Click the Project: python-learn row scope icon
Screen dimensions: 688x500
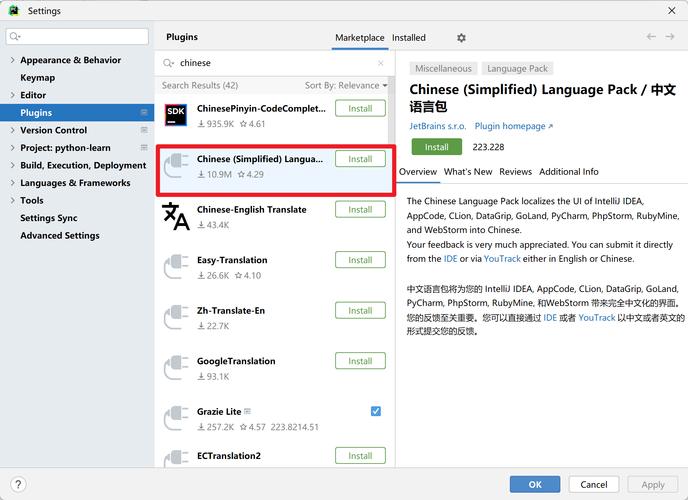(x=144, y=147)
